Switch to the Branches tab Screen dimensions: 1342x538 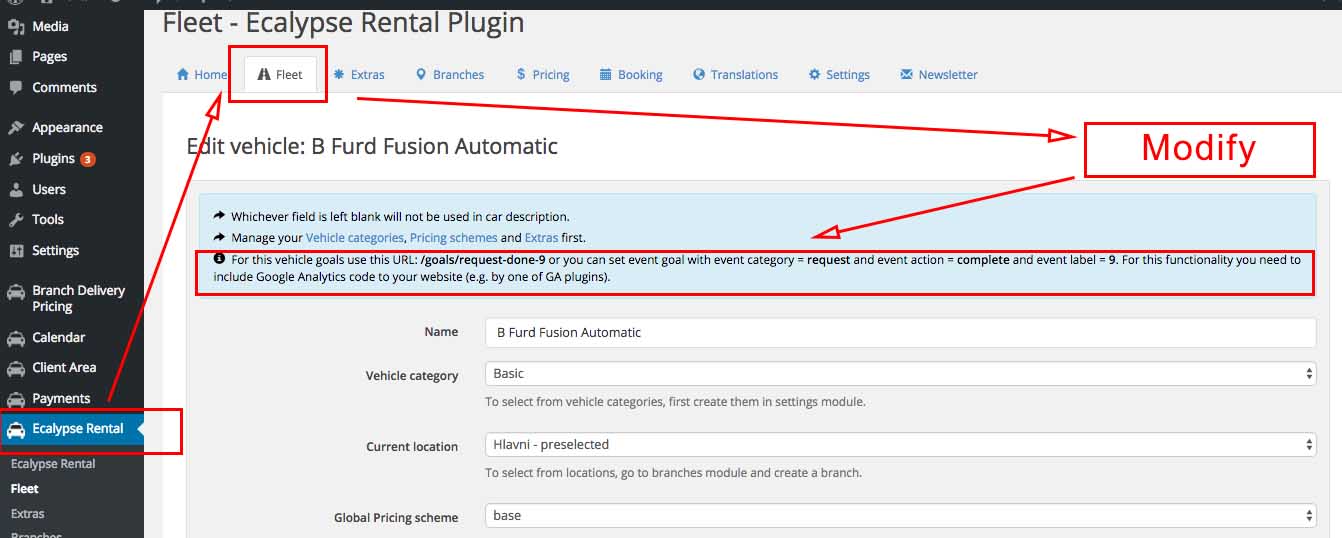tap(450, 74)
